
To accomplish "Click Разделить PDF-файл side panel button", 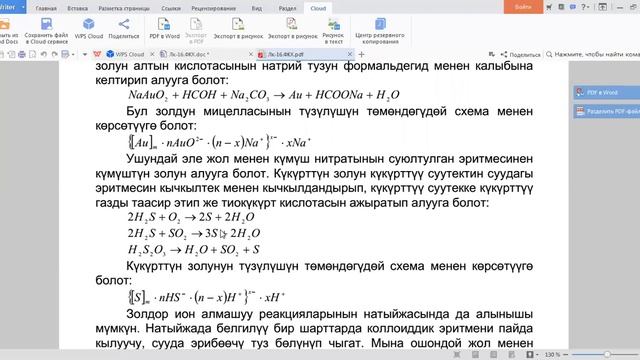I will (x=607, y=111).
